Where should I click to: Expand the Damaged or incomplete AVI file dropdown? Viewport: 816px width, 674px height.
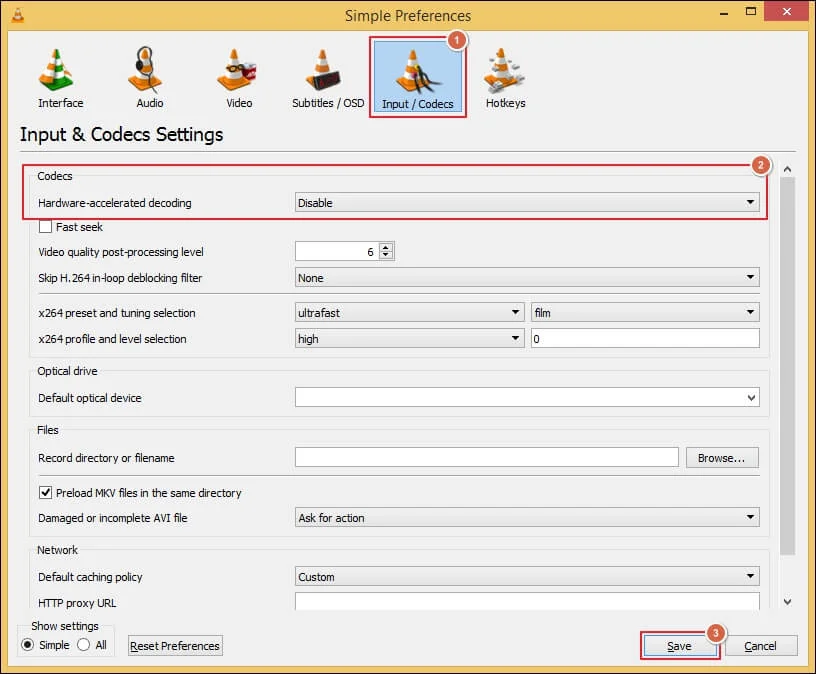tap(527, 518)
